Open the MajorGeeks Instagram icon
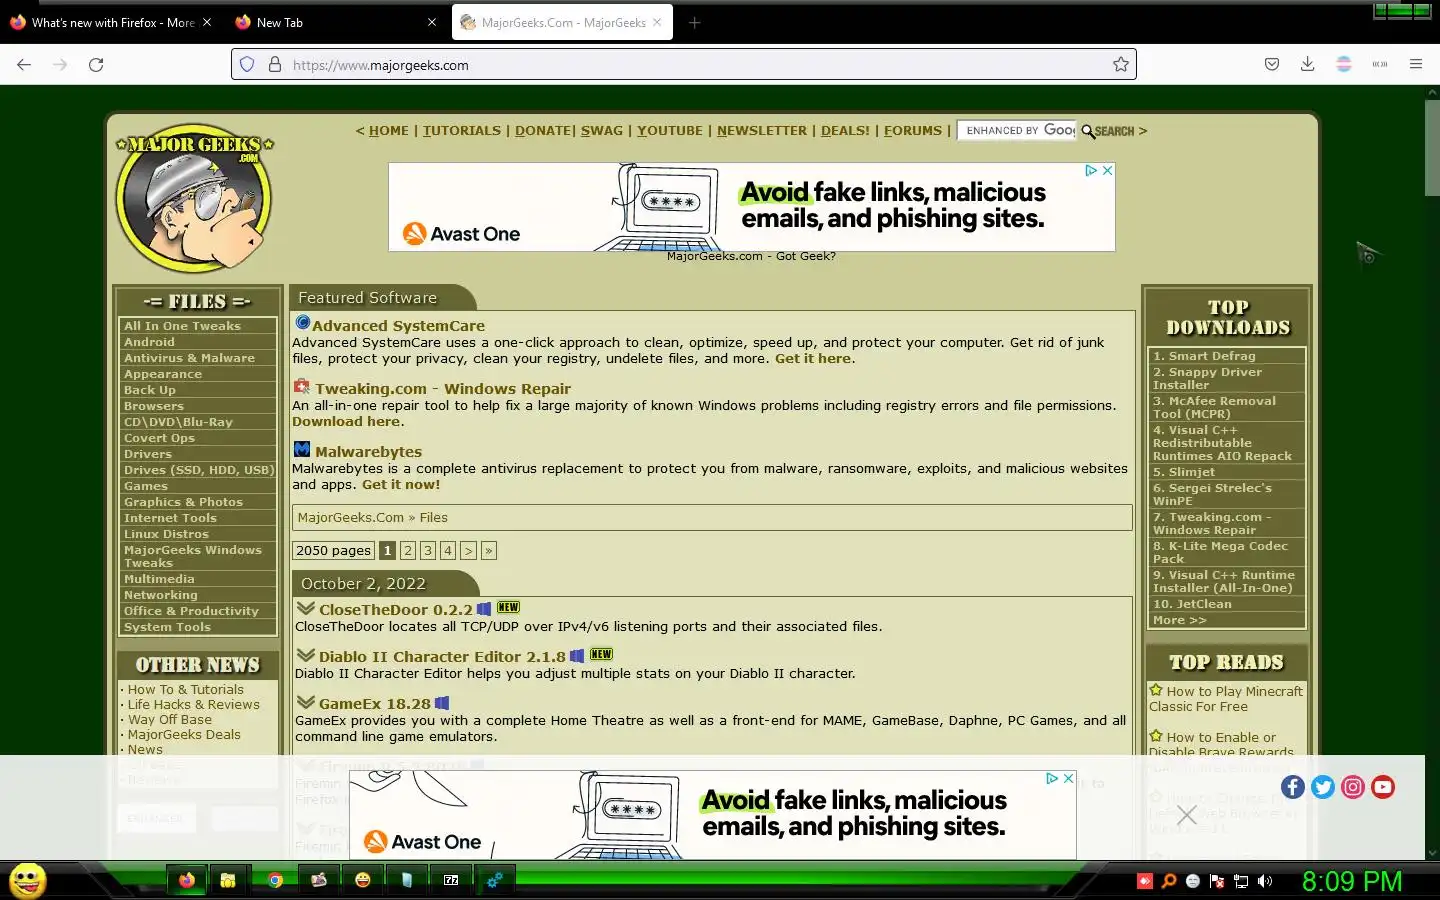The height and width of the screenshot is (900, 1440). pyautogui.click(x=1353, y=787)
